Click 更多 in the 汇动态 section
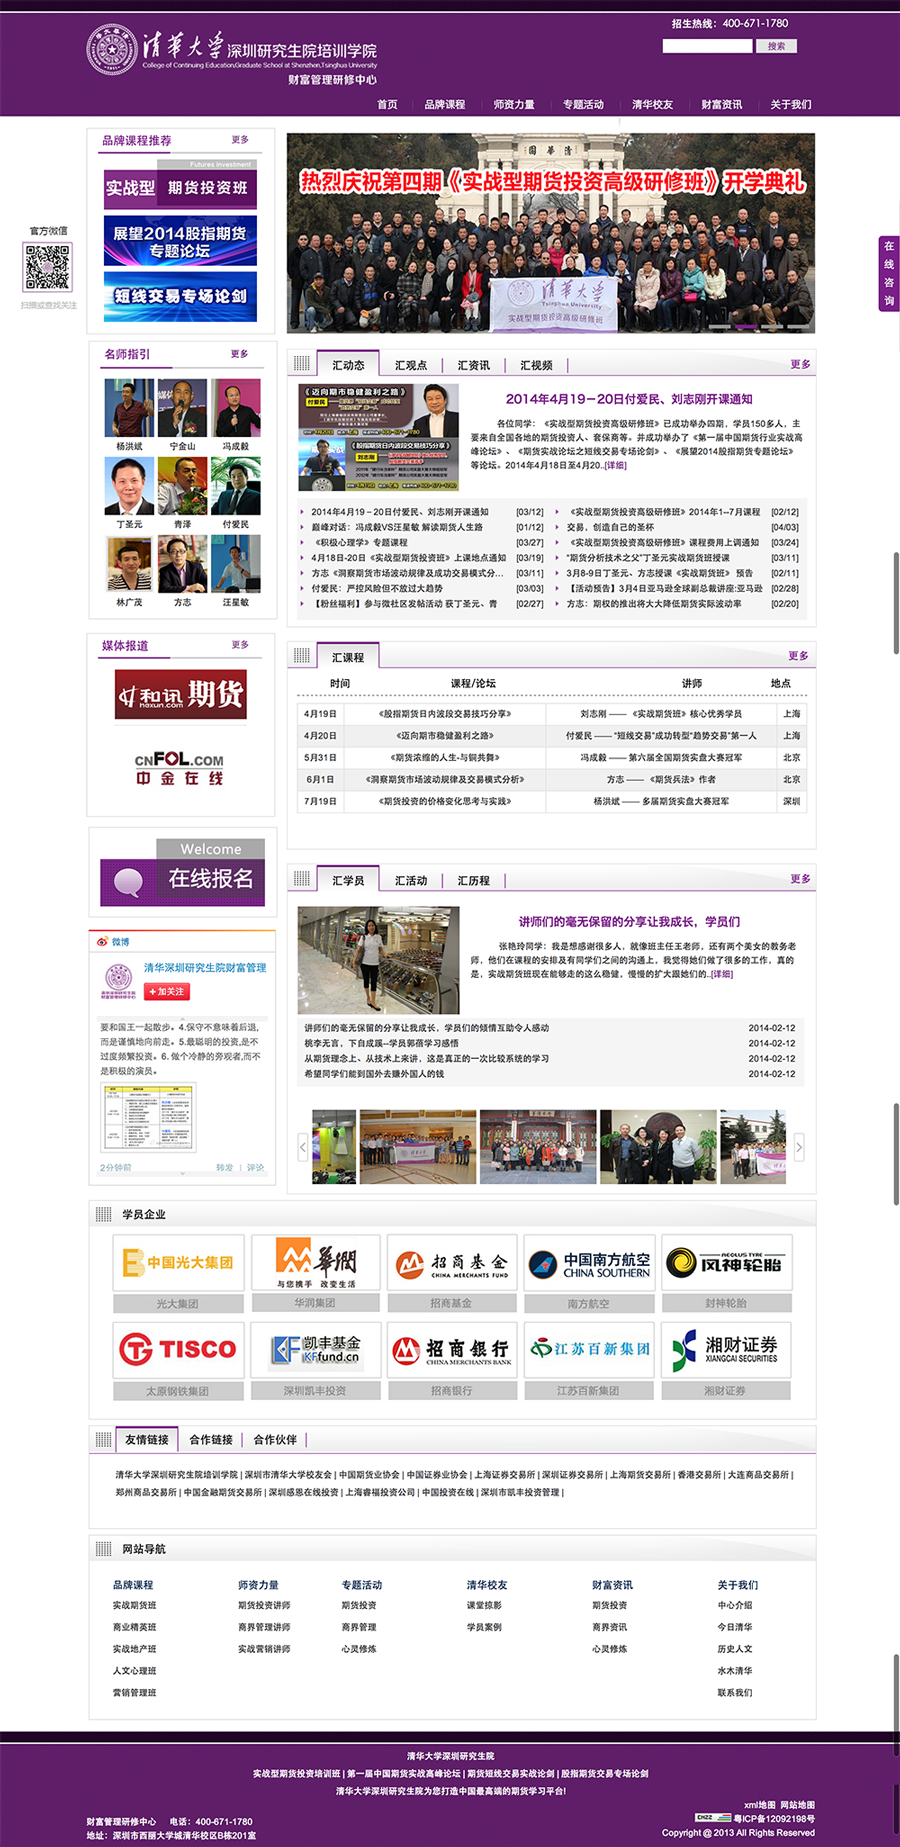Screen dimensions: 900x1847 [x=800, y=364]
